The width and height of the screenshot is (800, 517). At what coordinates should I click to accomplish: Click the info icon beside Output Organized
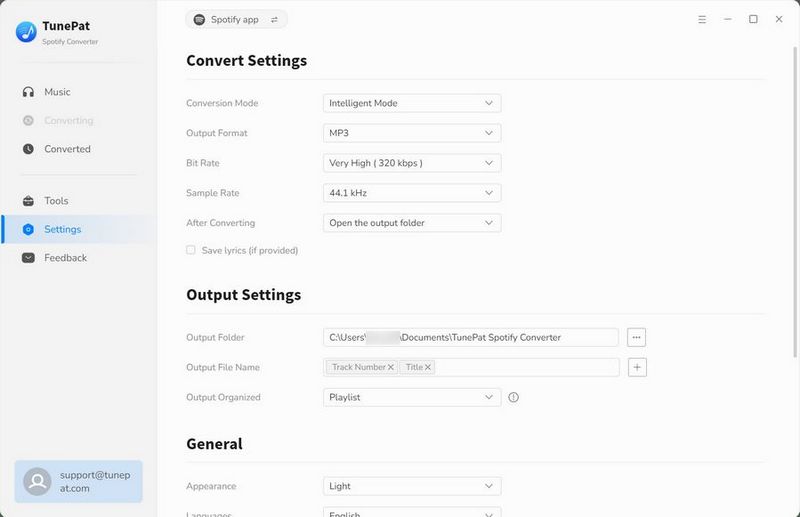click(x=514, y=397)
